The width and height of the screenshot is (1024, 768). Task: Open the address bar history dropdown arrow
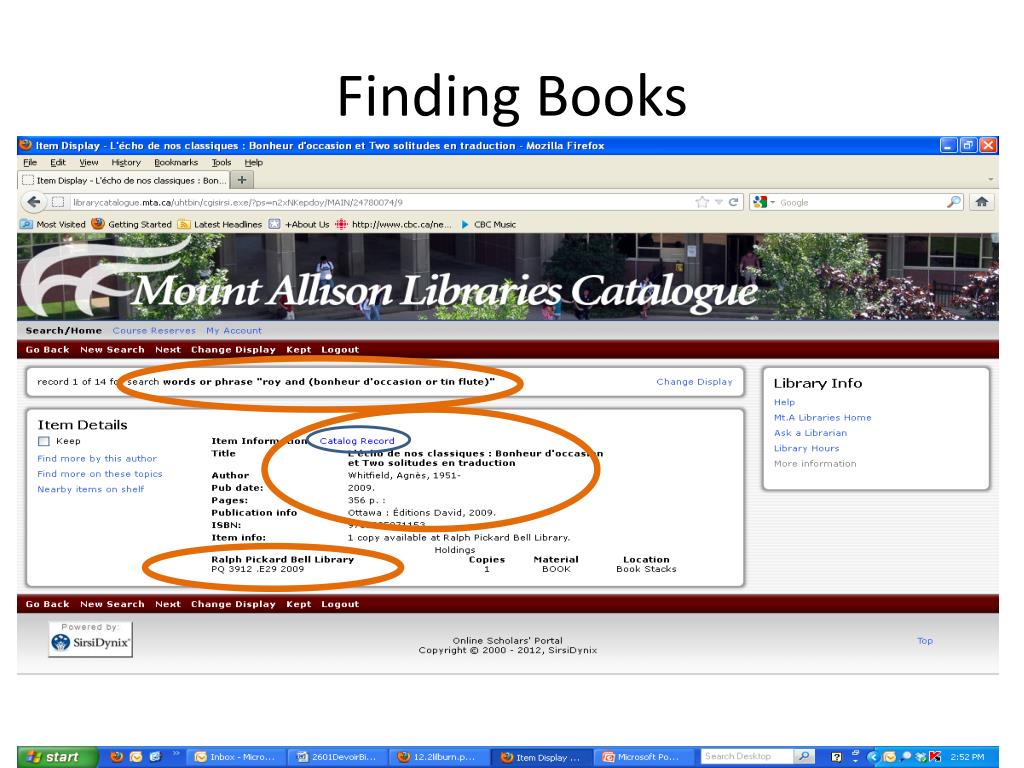pyautogui.click(x=718, y=202)
